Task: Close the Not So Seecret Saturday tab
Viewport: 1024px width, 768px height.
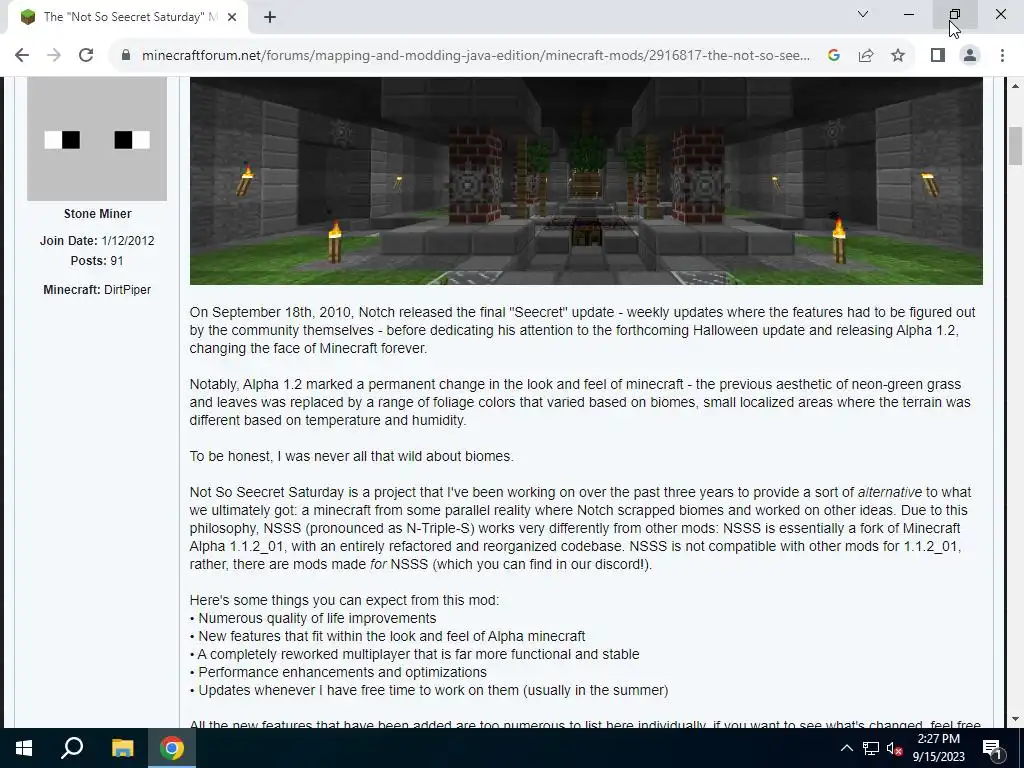Action: click(232, 17)
